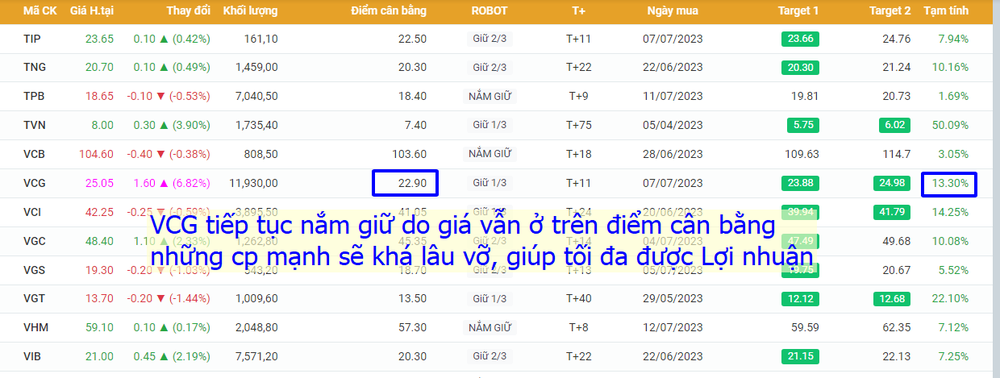Open the VGC stock ticker
Image resolution: width=1000 pixels, height=378 pixels.
(x=34, y=242)
